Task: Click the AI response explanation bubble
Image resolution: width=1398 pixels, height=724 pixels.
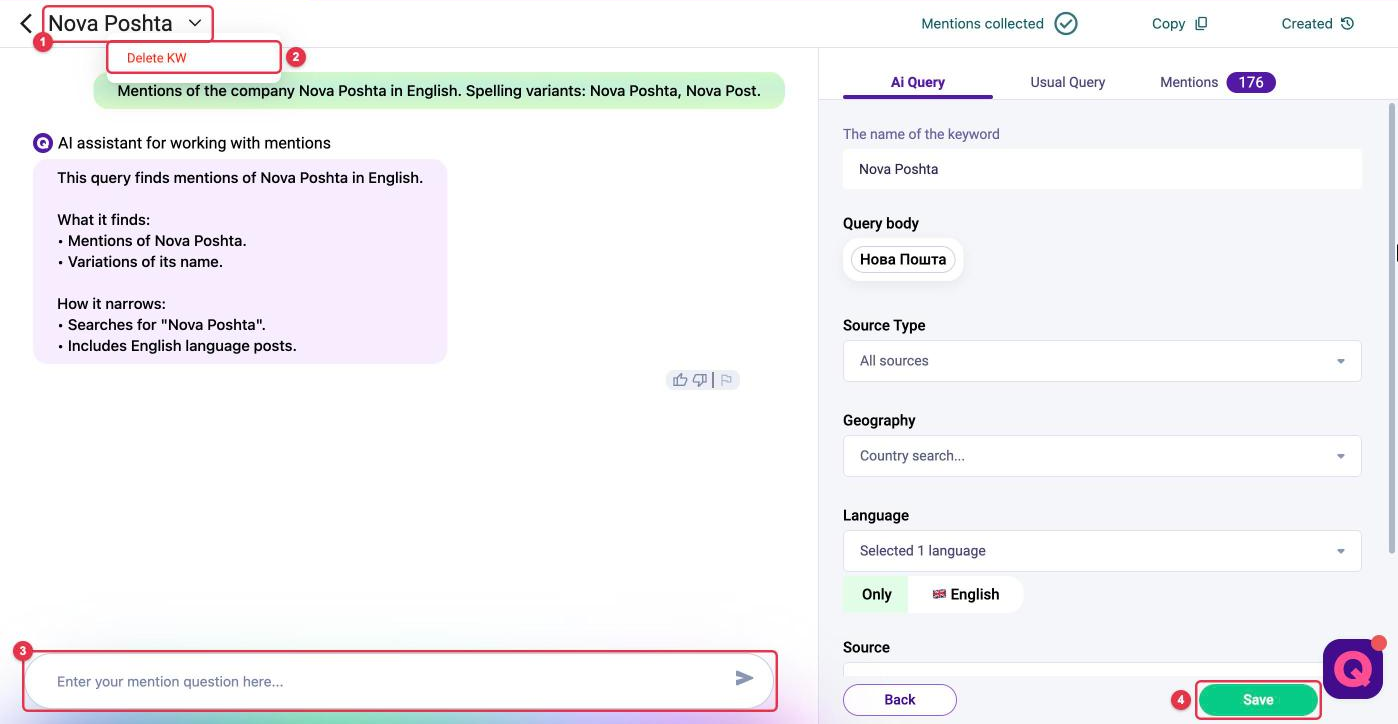Action: click(x=240, y=262)
